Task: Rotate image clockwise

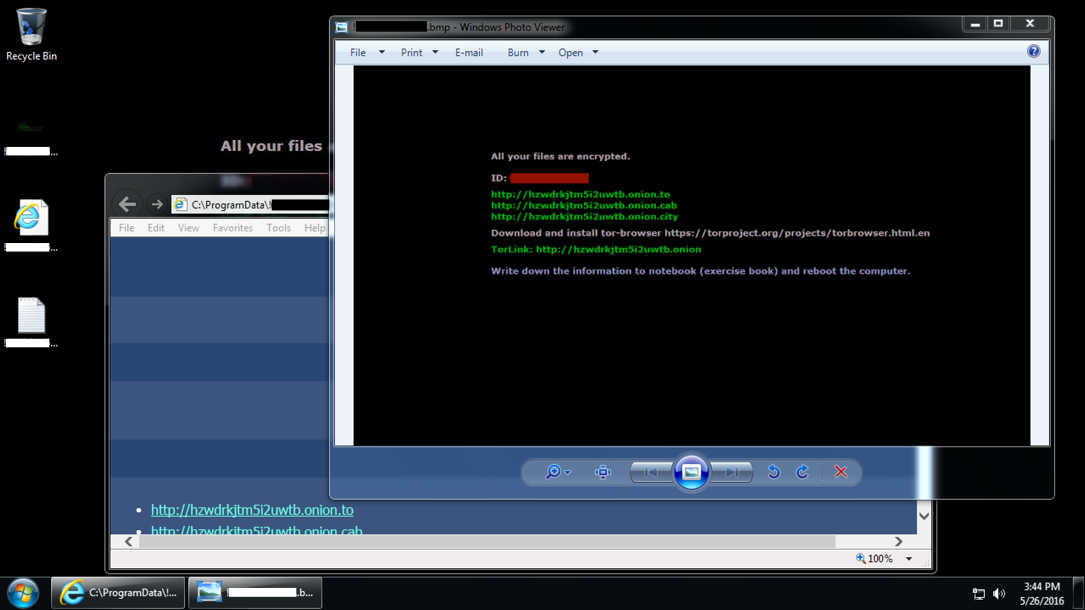Action: point(802,472)
